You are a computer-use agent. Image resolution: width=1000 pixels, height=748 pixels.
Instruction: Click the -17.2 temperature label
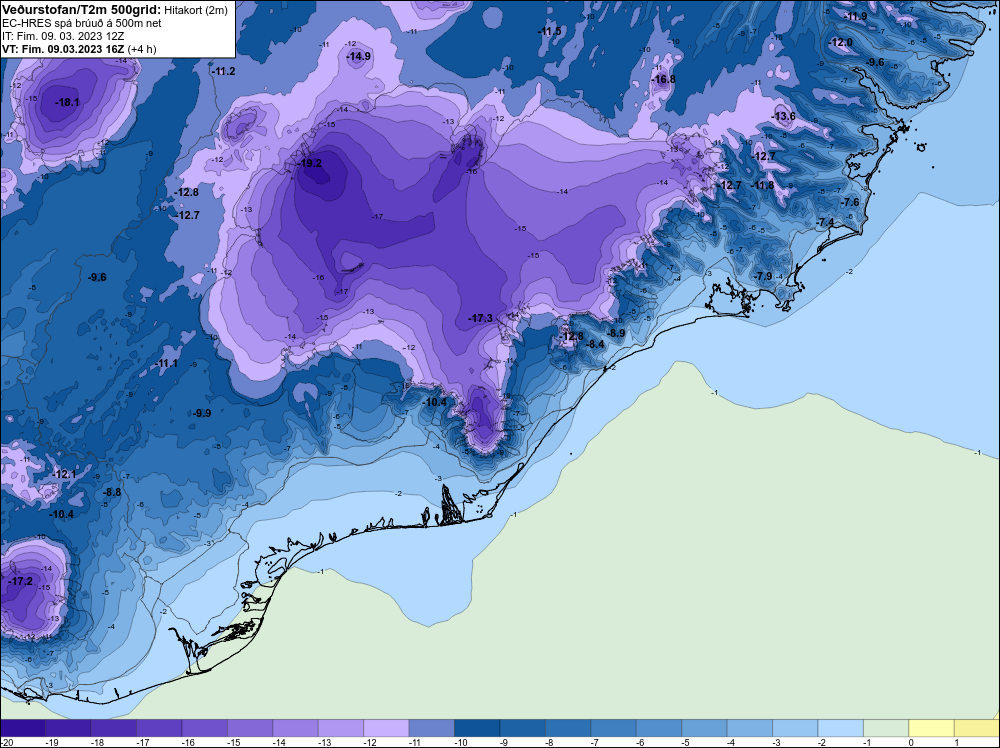(x=20, y=582)
